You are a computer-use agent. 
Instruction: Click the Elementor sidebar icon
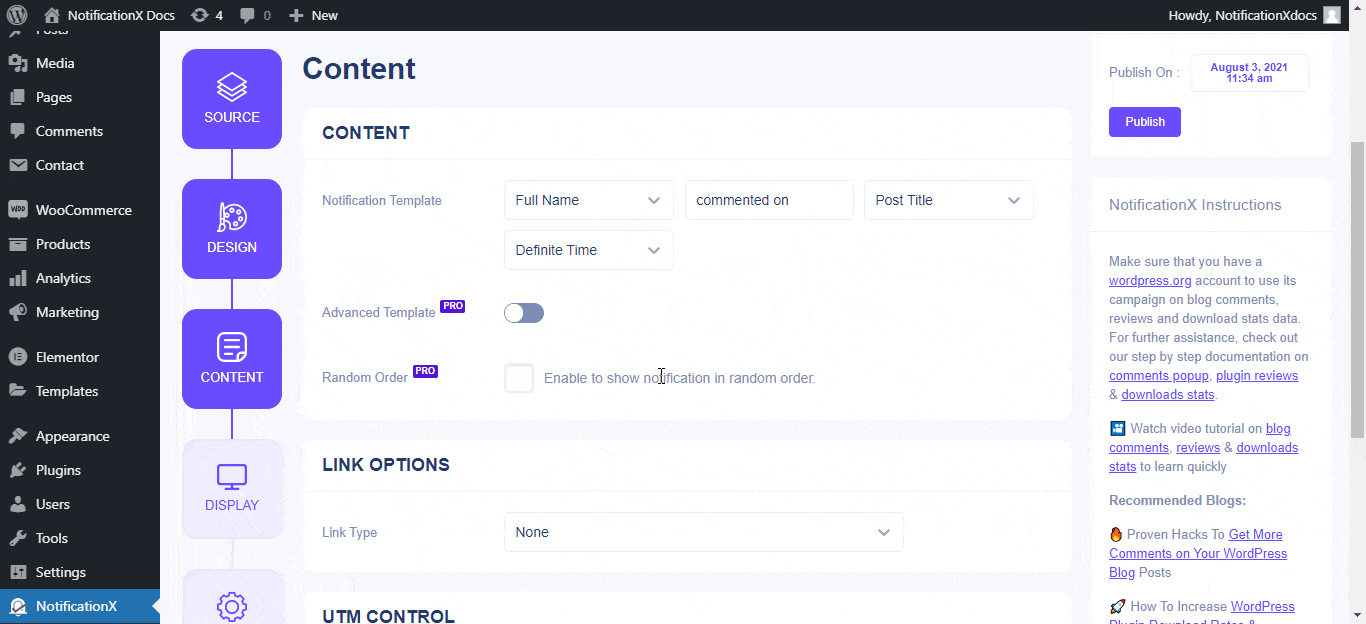tap(17, 357)
